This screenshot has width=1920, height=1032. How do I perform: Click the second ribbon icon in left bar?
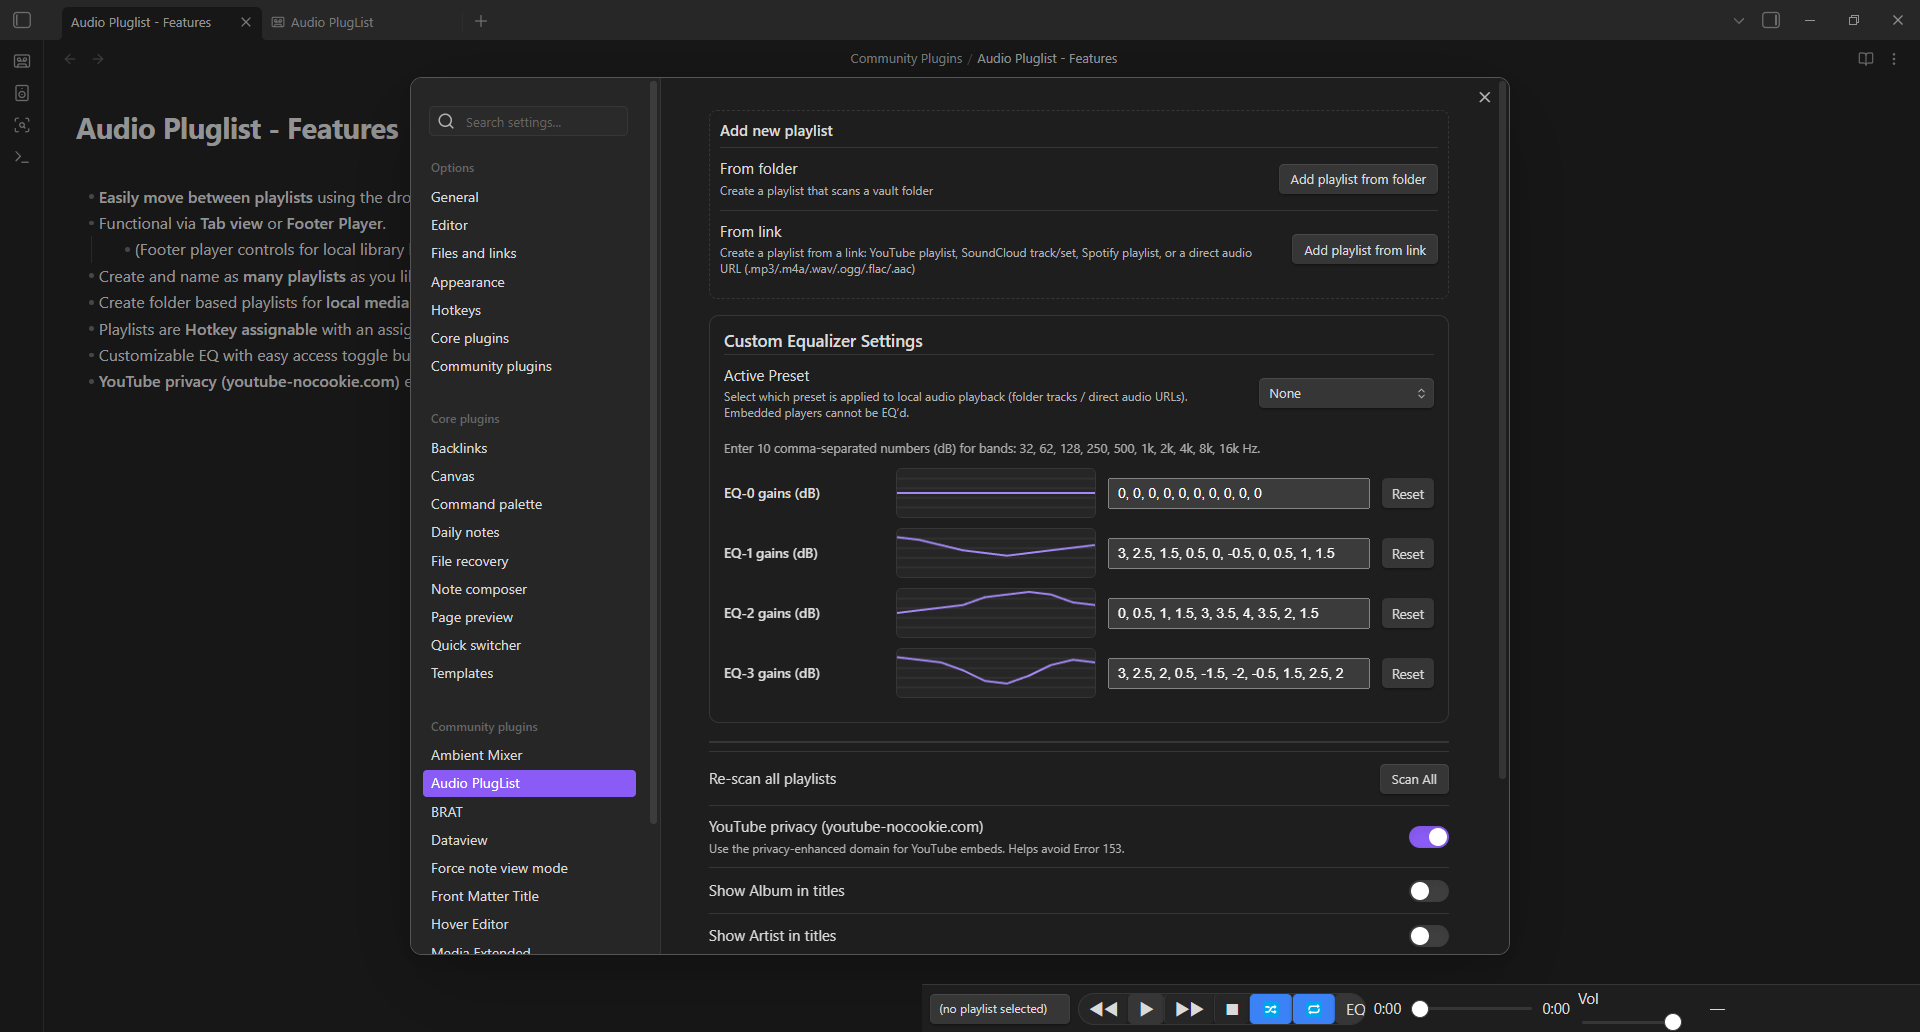click(x=22, y=93)
